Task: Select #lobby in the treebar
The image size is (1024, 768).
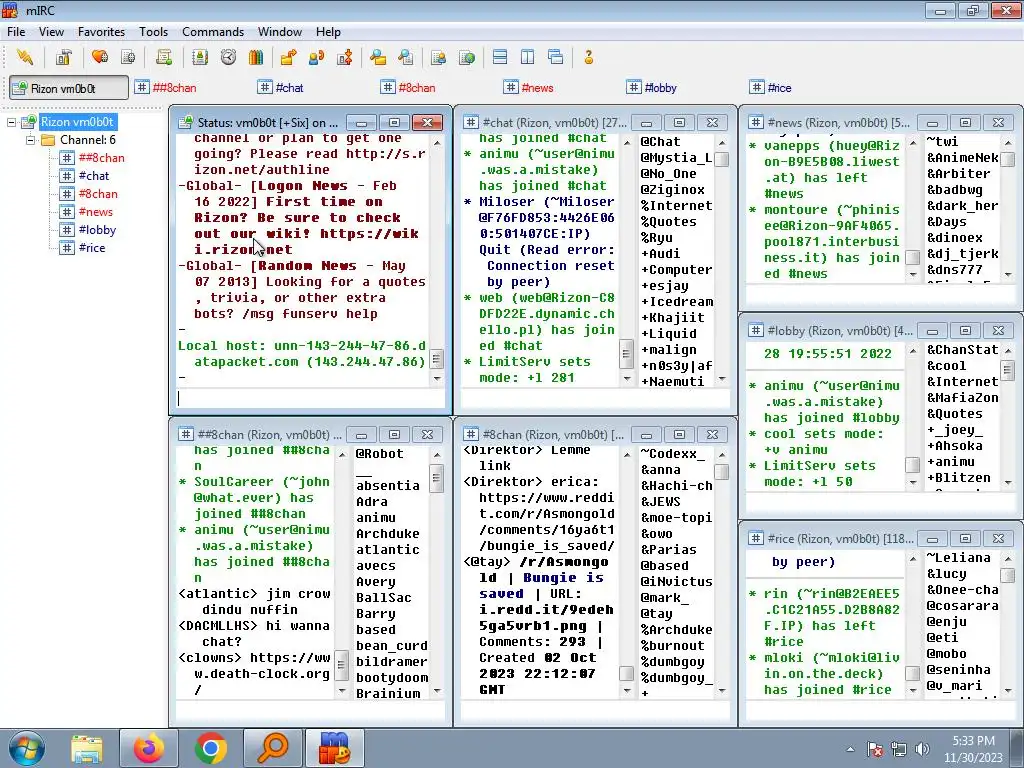Action: (97, 229)
